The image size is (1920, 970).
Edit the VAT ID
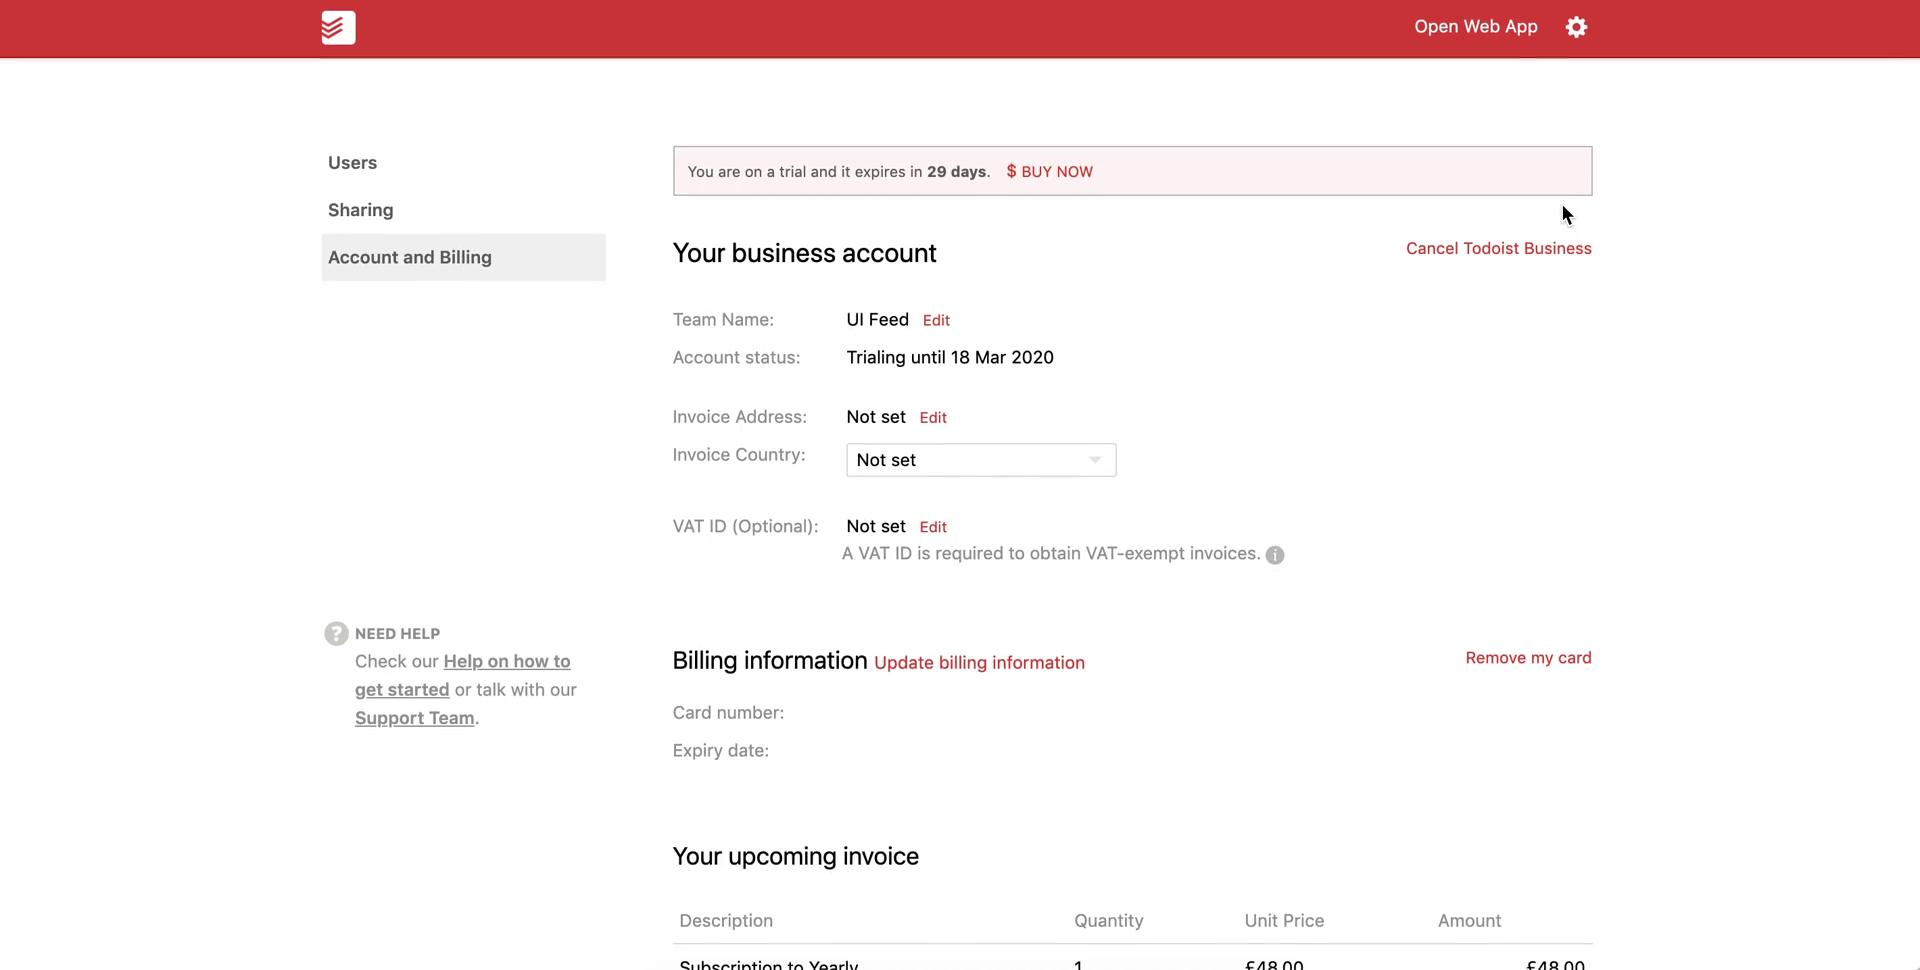point(933,527)
